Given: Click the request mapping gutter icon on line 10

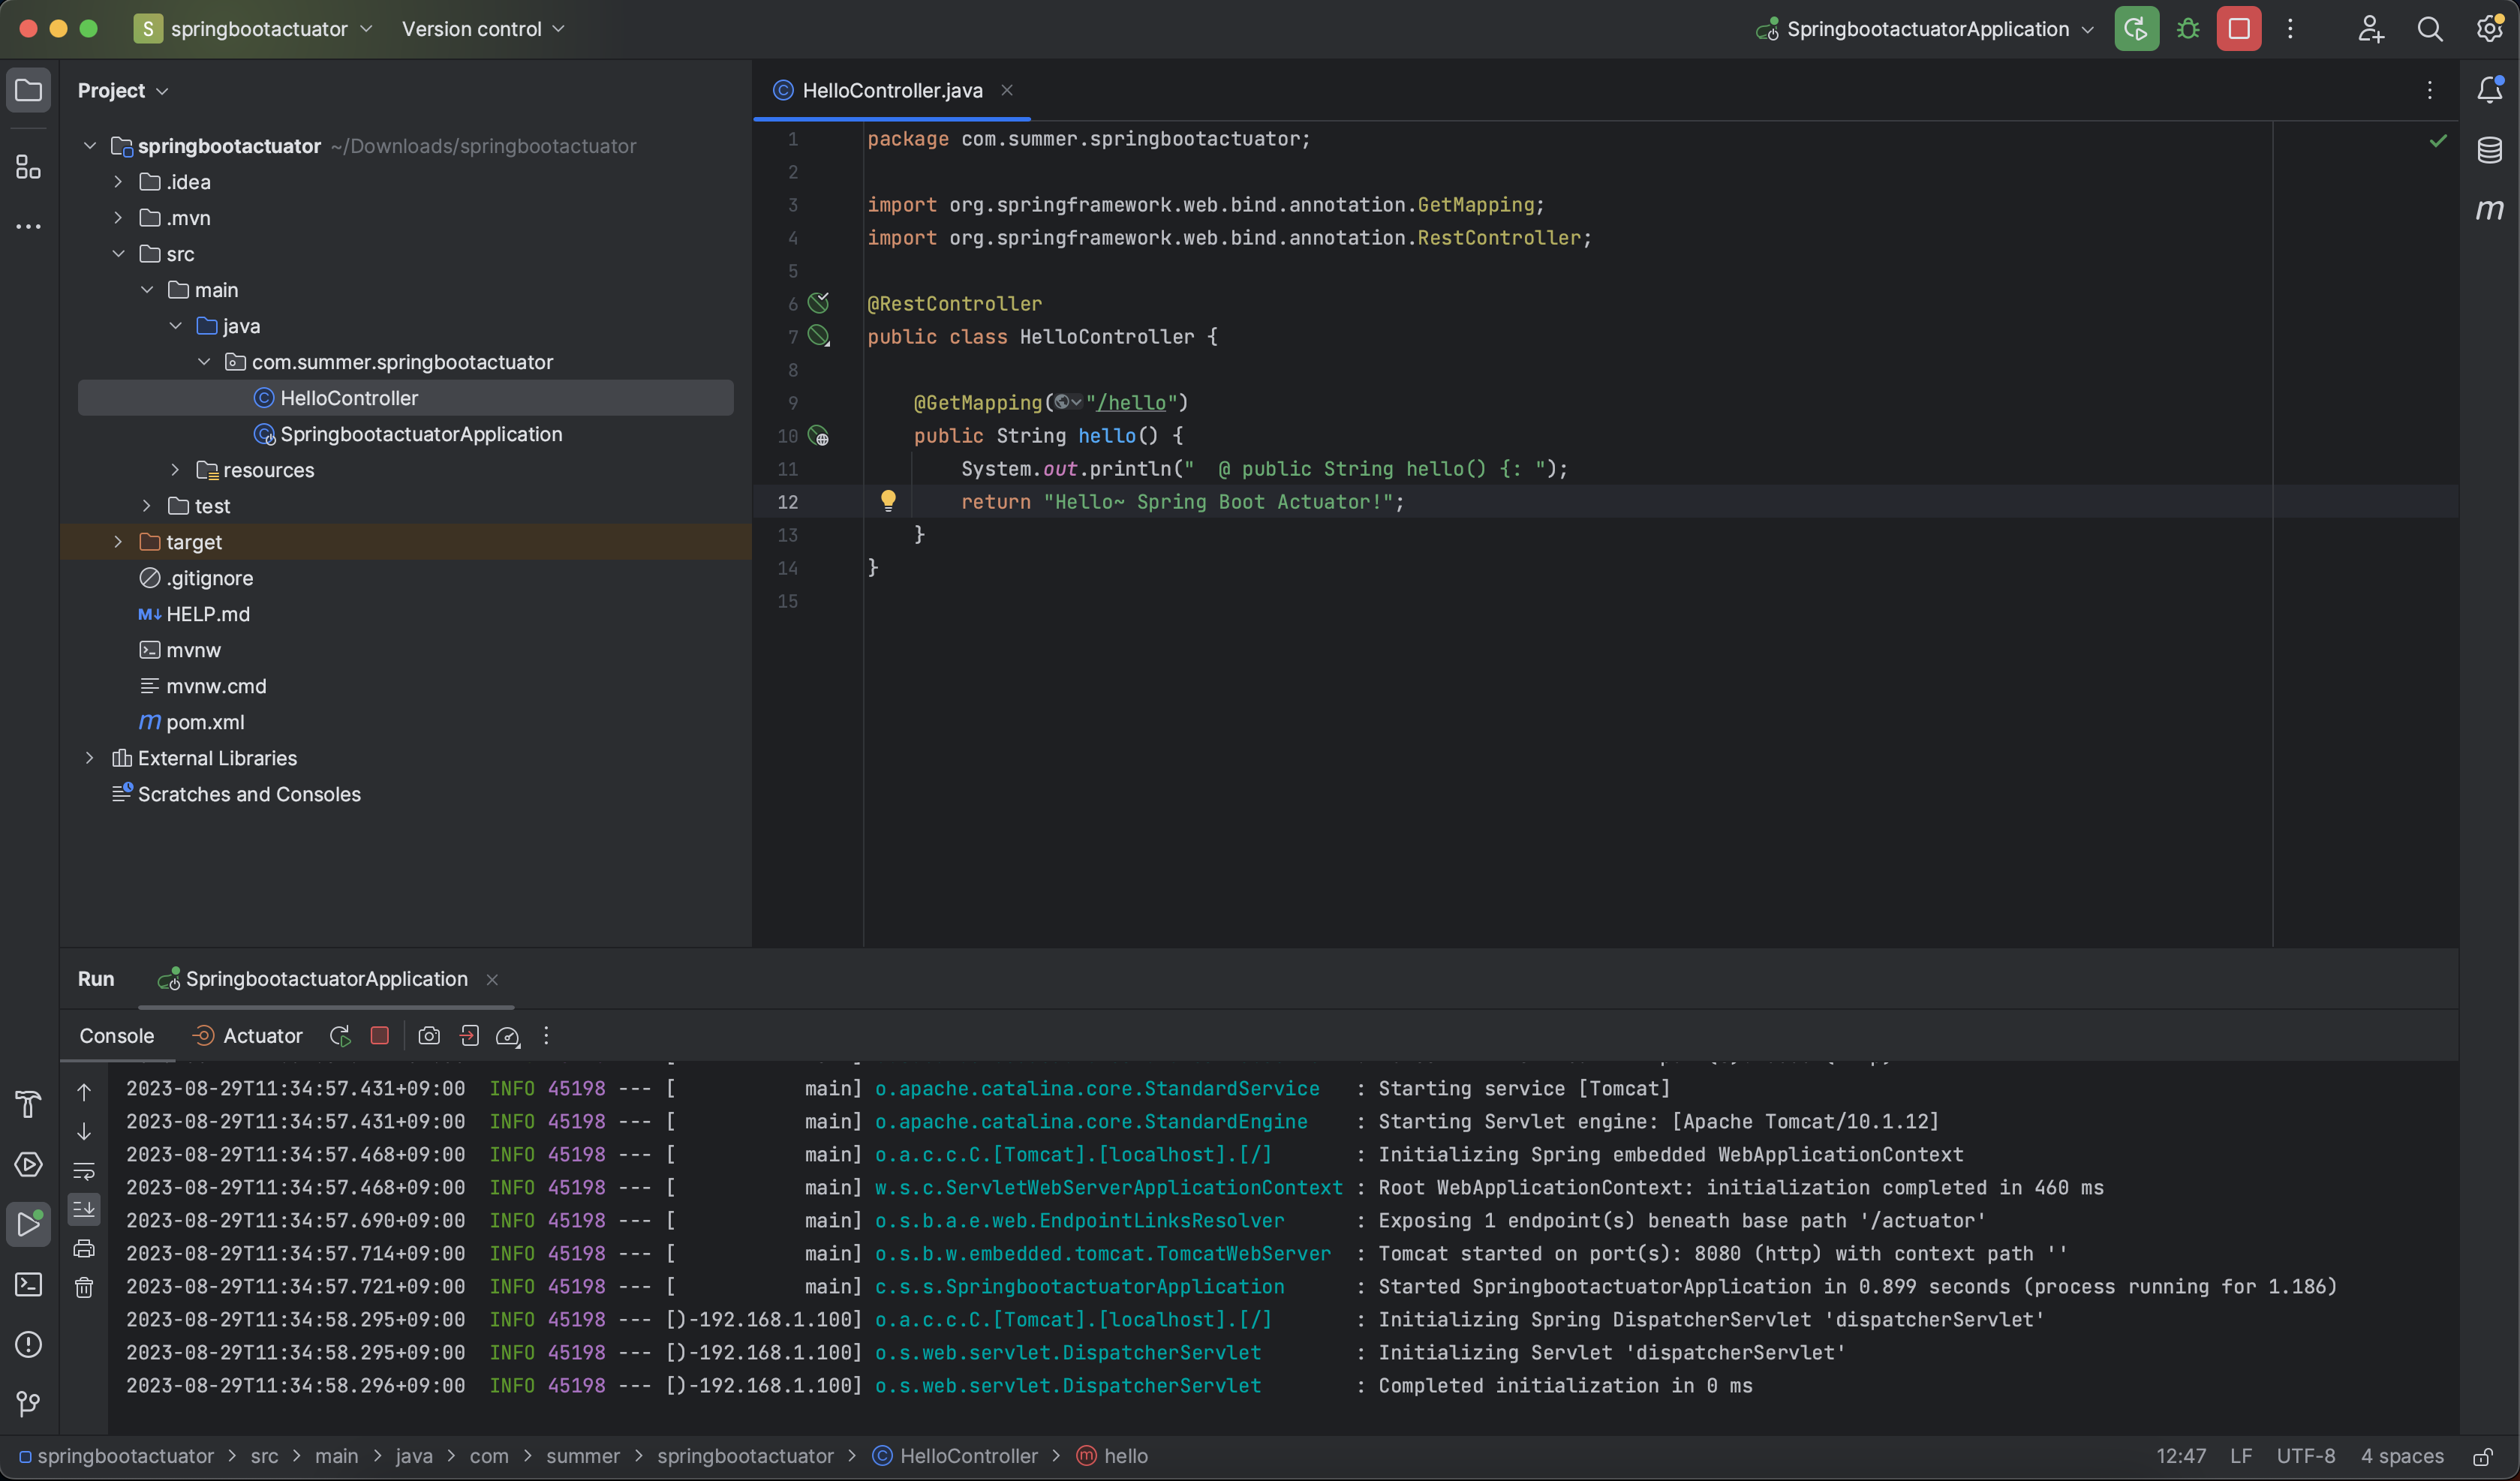Looking at the screenshot, I should click(x=819, y=436).
